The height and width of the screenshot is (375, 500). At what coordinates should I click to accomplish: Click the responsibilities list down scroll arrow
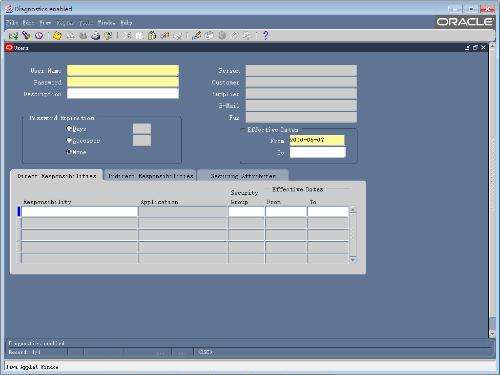pyautogui.click(x=353, y=260)
